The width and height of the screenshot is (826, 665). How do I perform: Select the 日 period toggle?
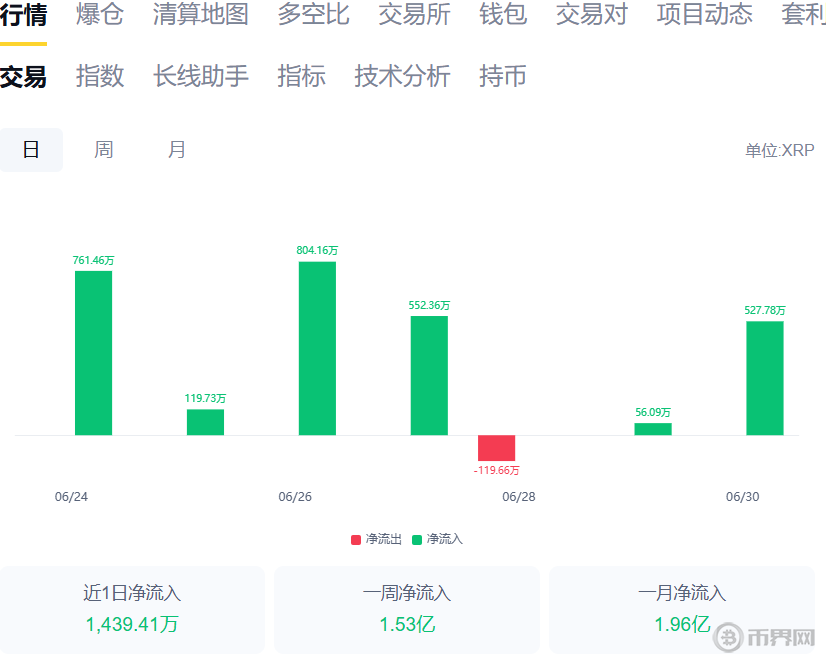click(31, 150)
